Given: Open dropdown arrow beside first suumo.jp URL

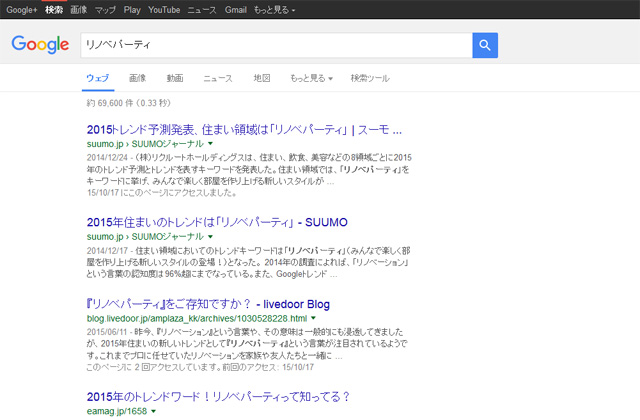Looking at the screenshot, I should (x=211, y=144).
